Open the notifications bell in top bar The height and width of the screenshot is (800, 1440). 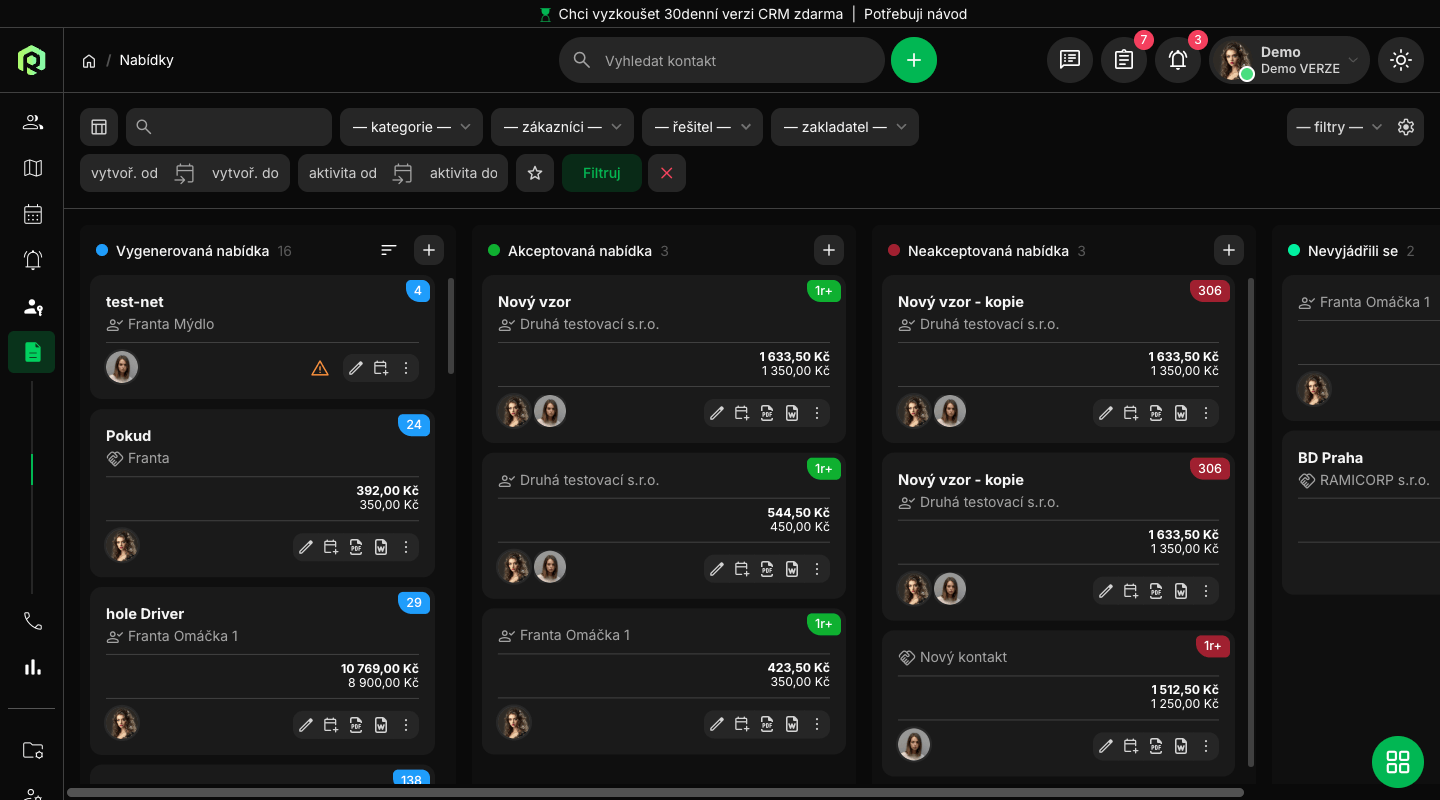[x=1178, y=60]
